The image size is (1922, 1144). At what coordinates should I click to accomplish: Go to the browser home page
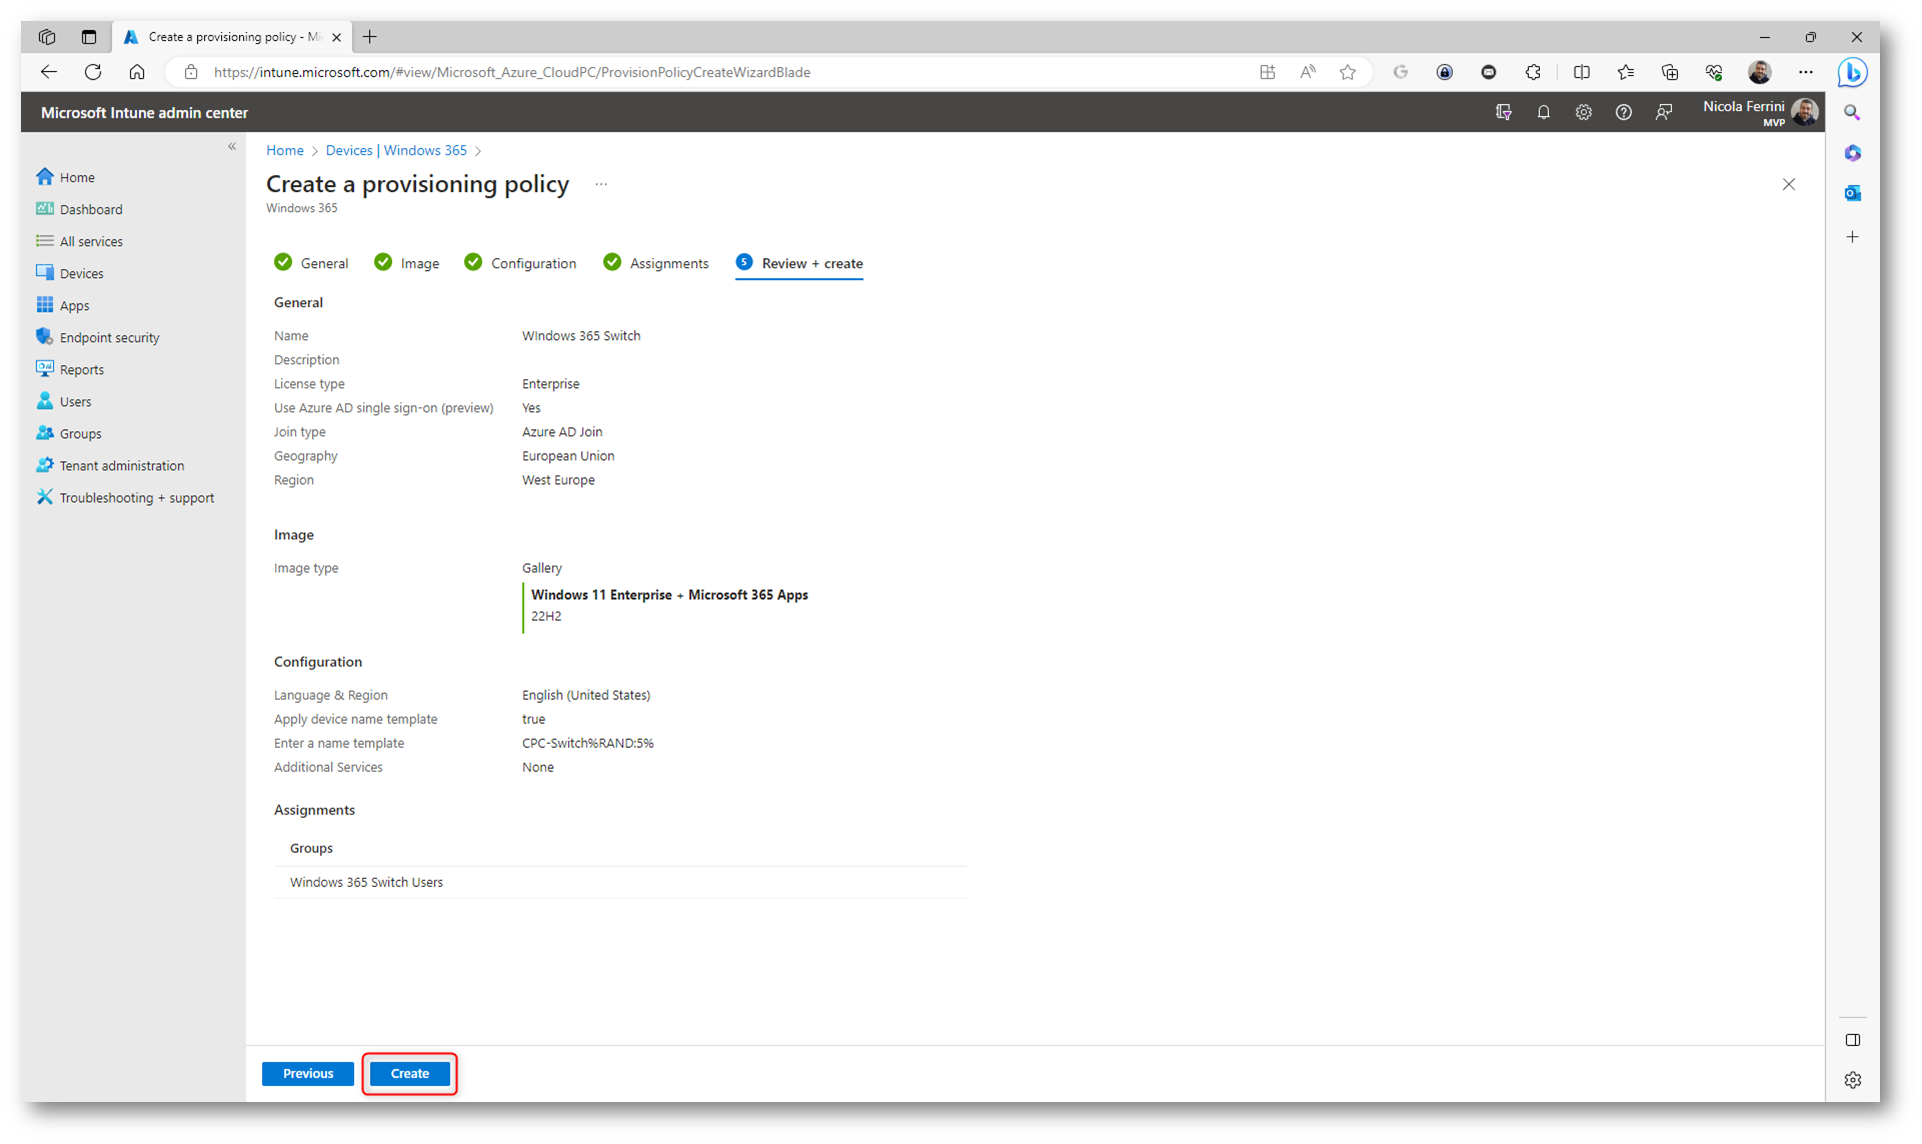[137, 72]
